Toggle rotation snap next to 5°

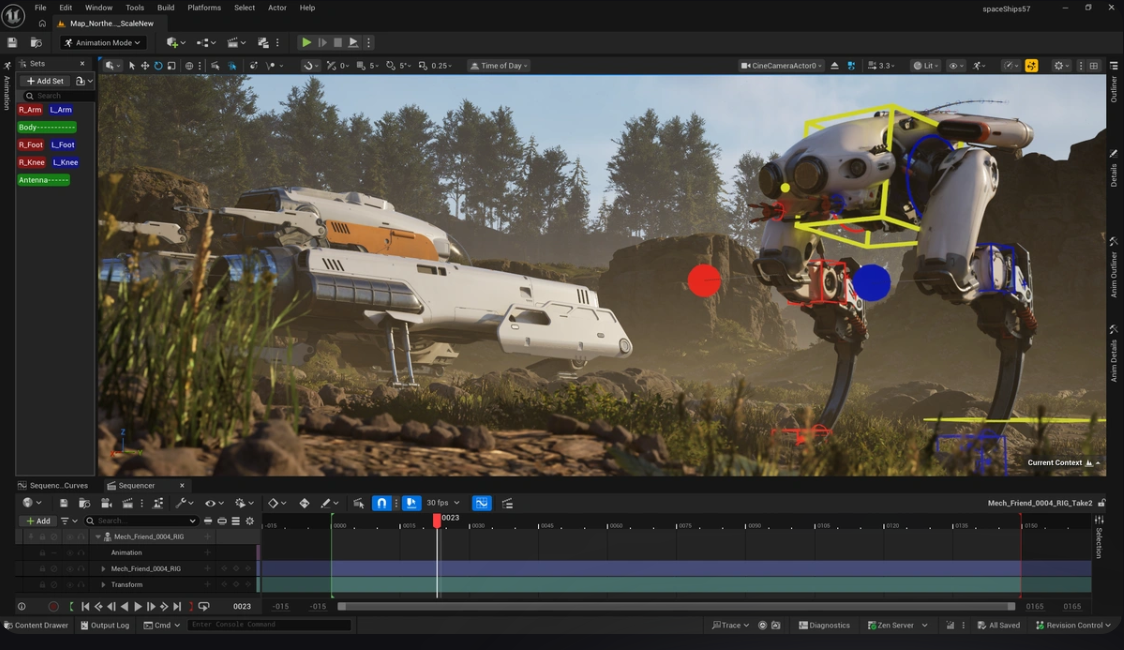[x=391, y=66]
